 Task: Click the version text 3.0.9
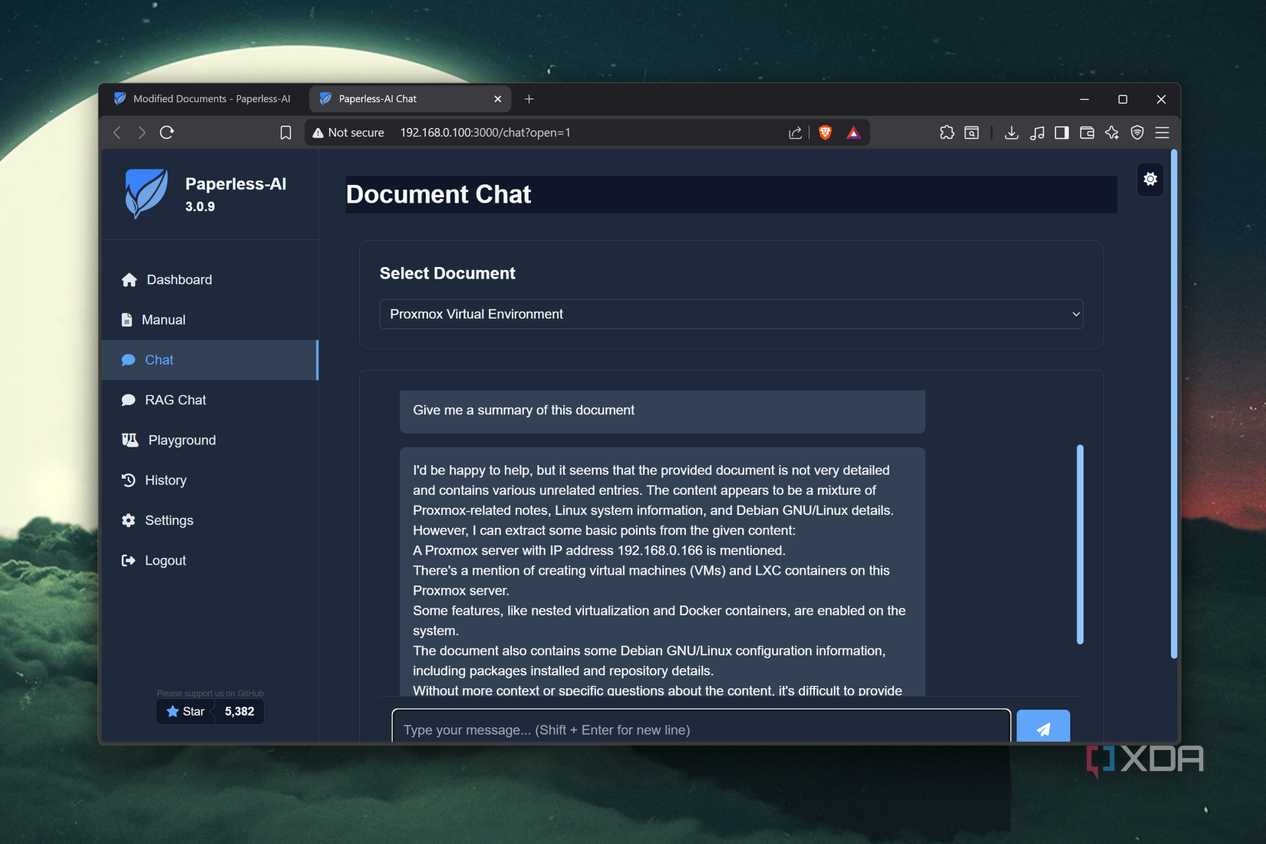(x=200, y=207)
